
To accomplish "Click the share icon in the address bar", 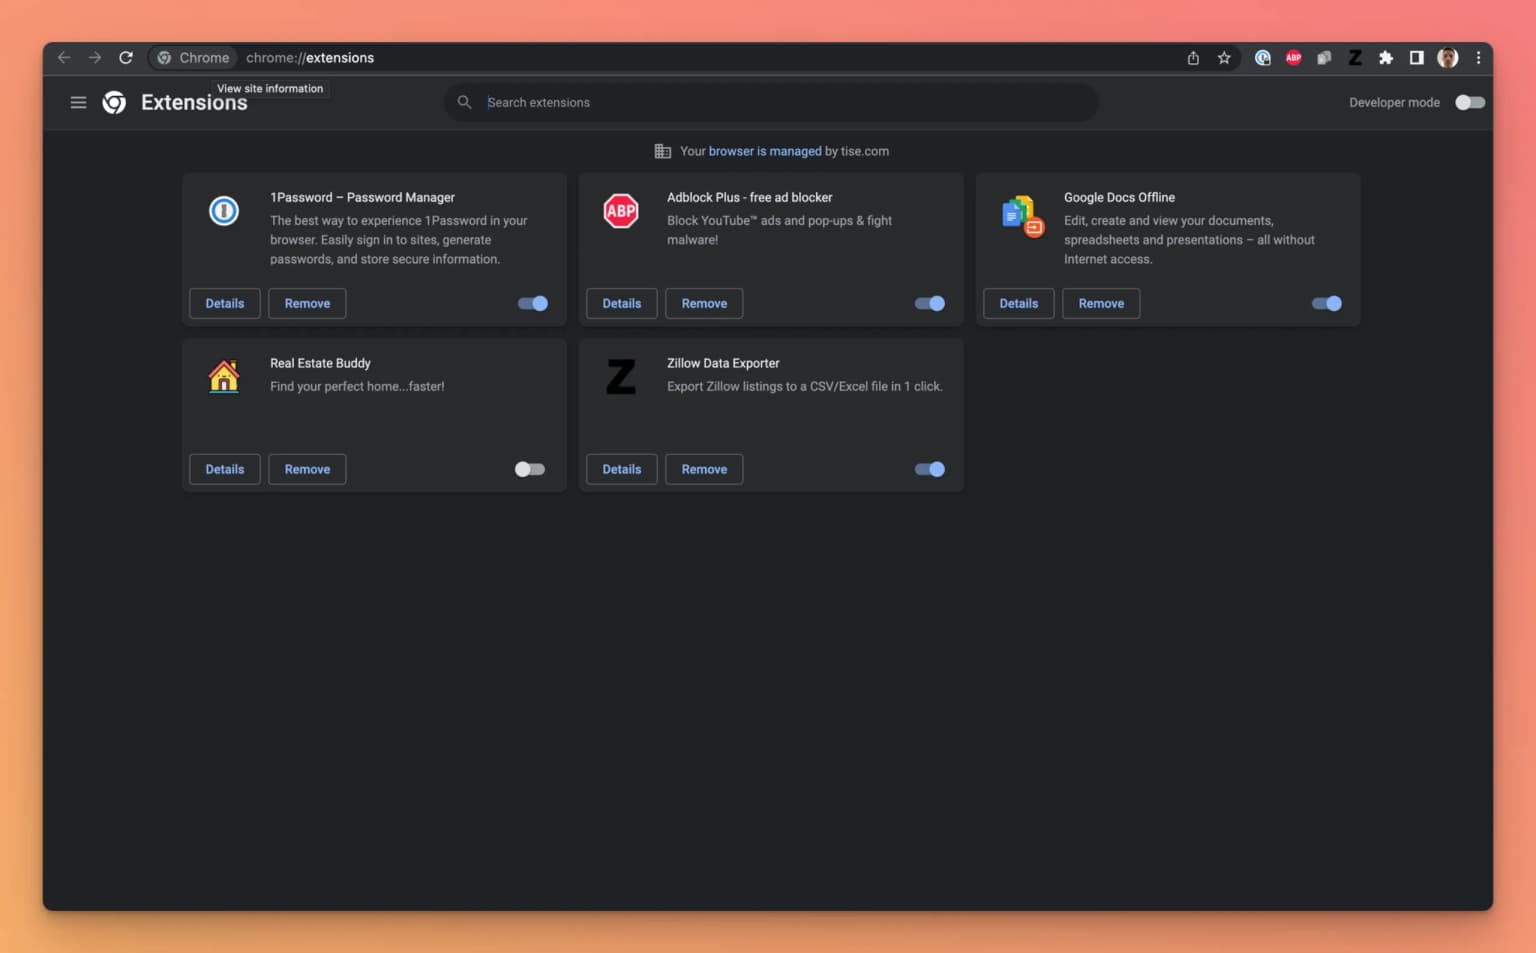I will pyautogui.click(x=1193, y=58).
